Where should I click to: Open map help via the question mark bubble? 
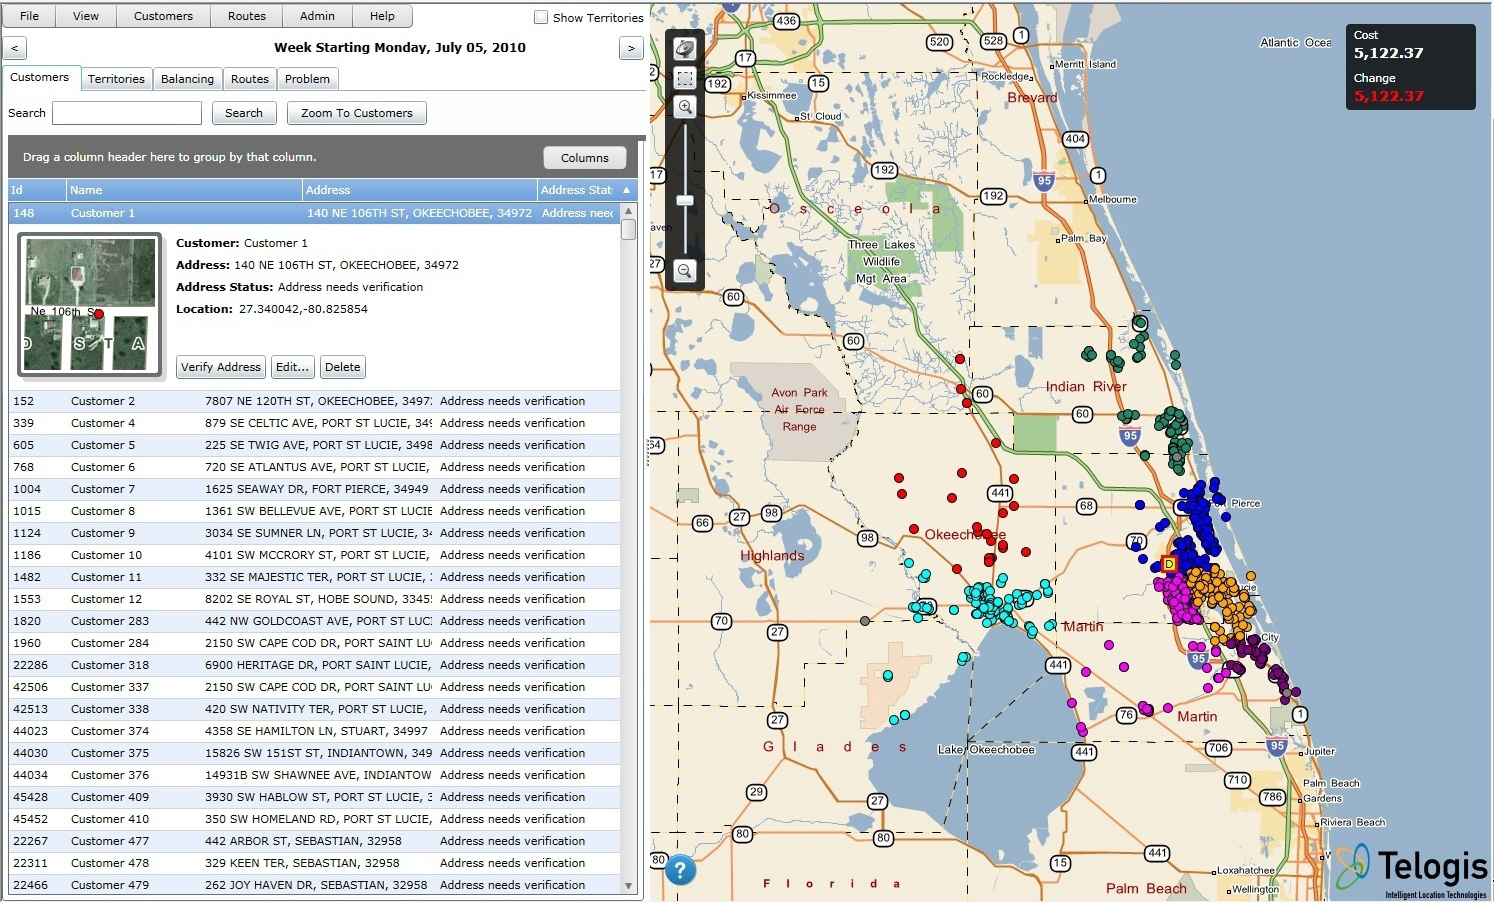click(680, 871)
